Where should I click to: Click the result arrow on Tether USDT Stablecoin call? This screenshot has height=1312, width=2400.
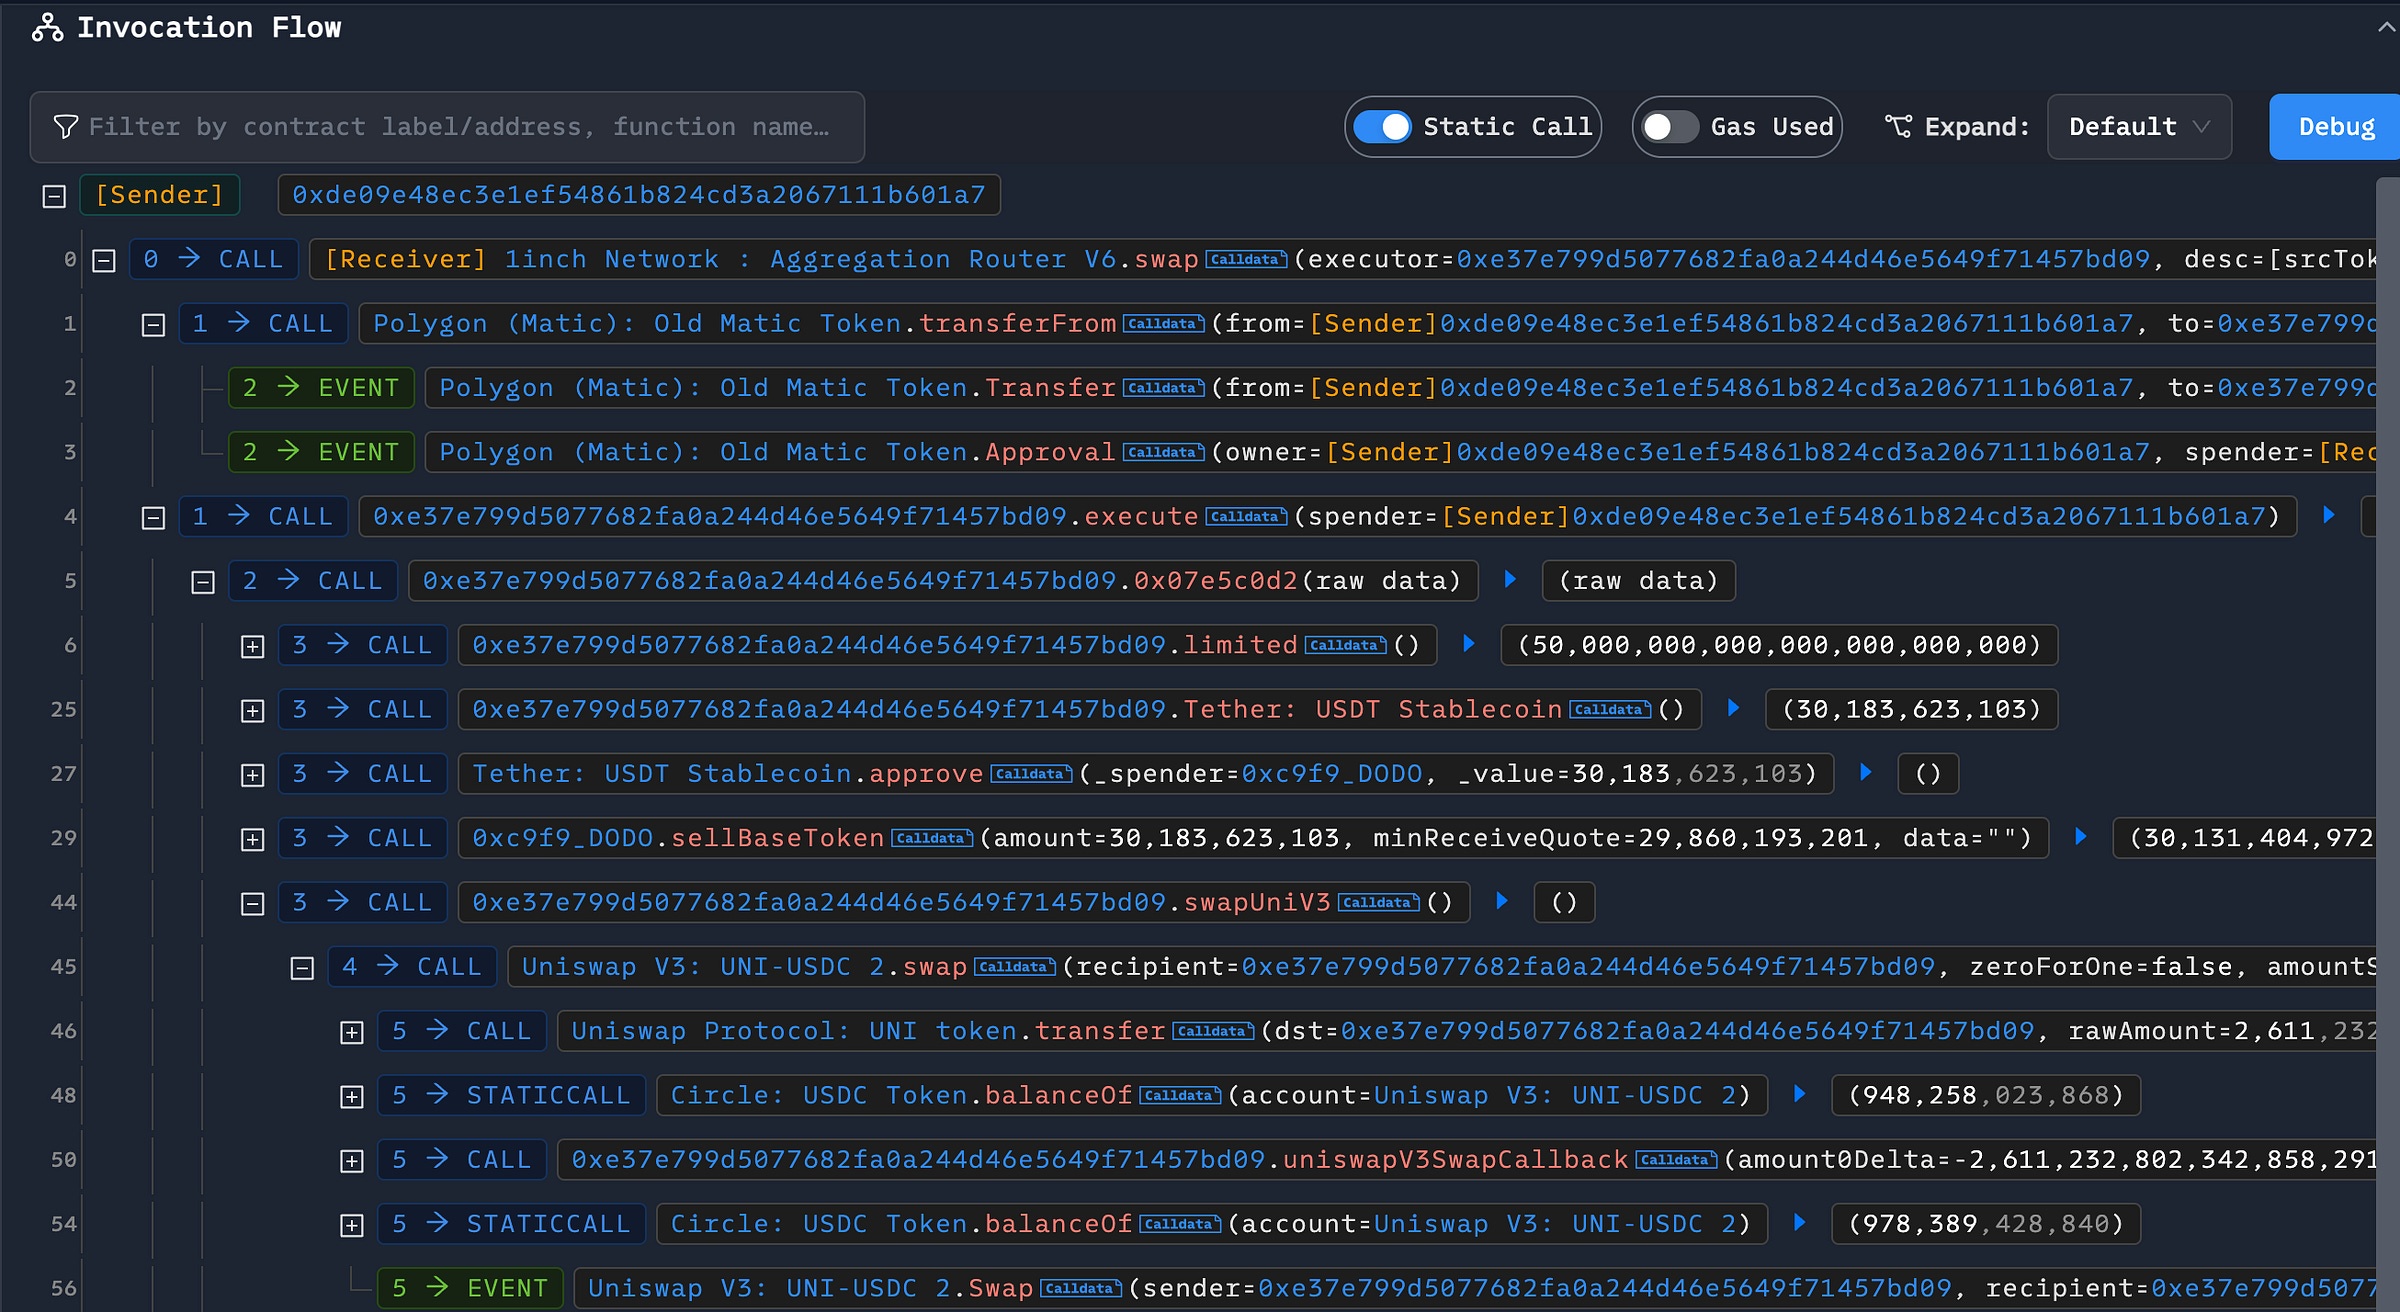(x=1732, y=709)
